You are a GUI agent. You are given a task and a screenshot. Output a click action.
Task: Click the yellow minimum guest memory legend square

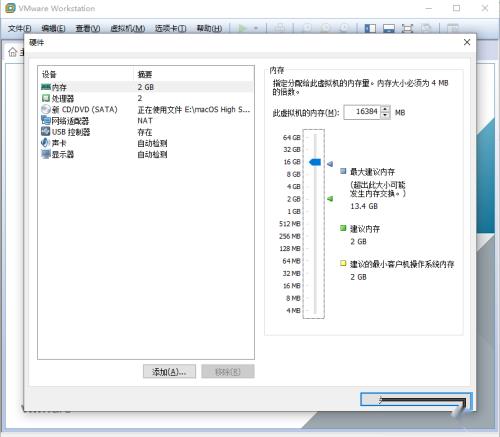(x=343, y=263)
